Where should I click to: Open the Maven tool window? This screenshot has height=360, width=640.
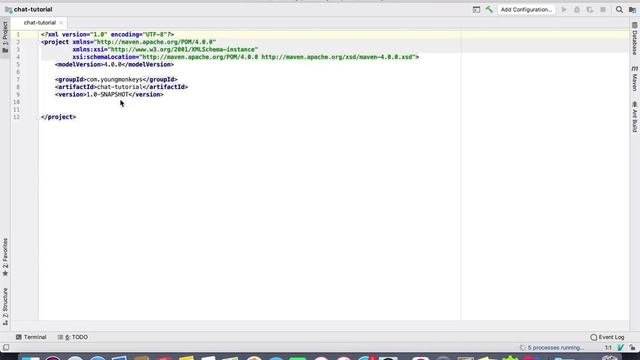635,79
